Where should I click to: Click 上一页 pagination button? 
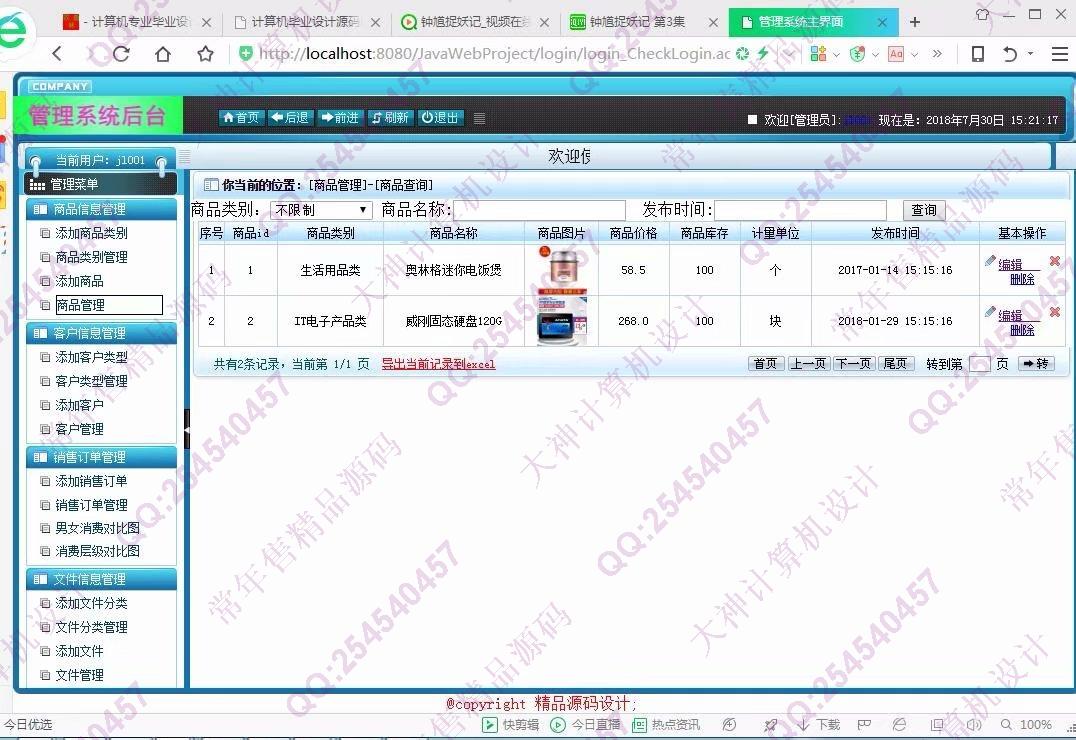point(808,364)
